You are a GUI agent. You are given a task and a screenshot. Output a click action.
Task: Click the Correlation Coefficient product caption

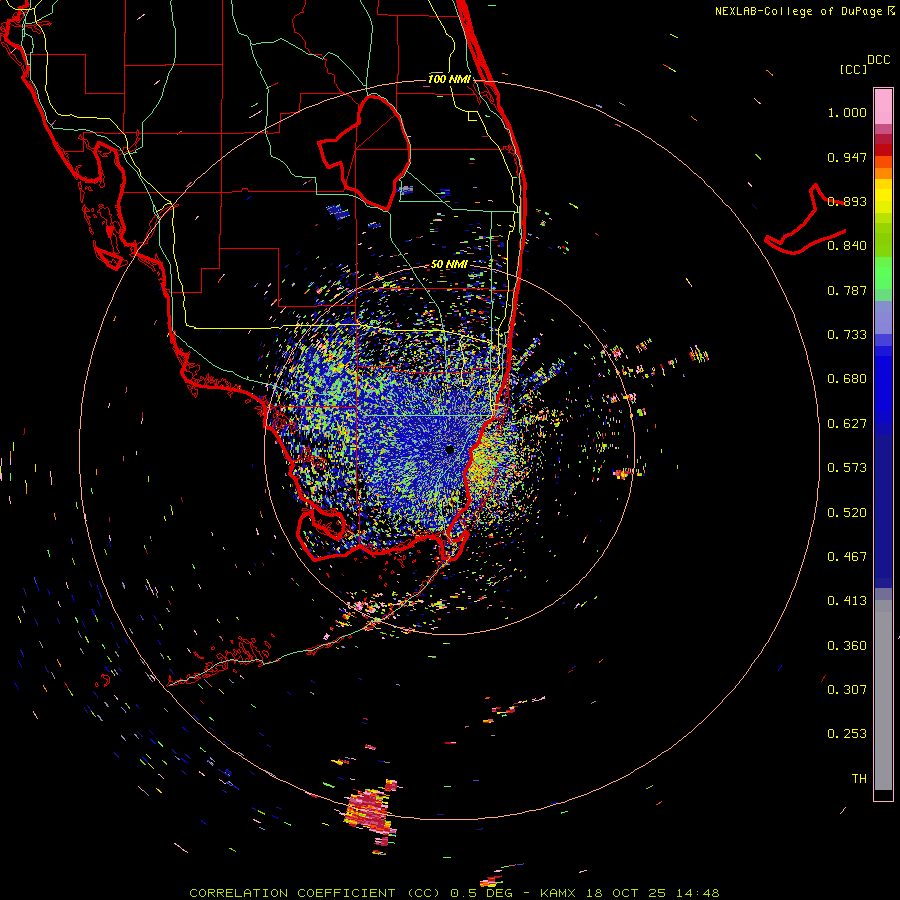(x=454, y=893)
